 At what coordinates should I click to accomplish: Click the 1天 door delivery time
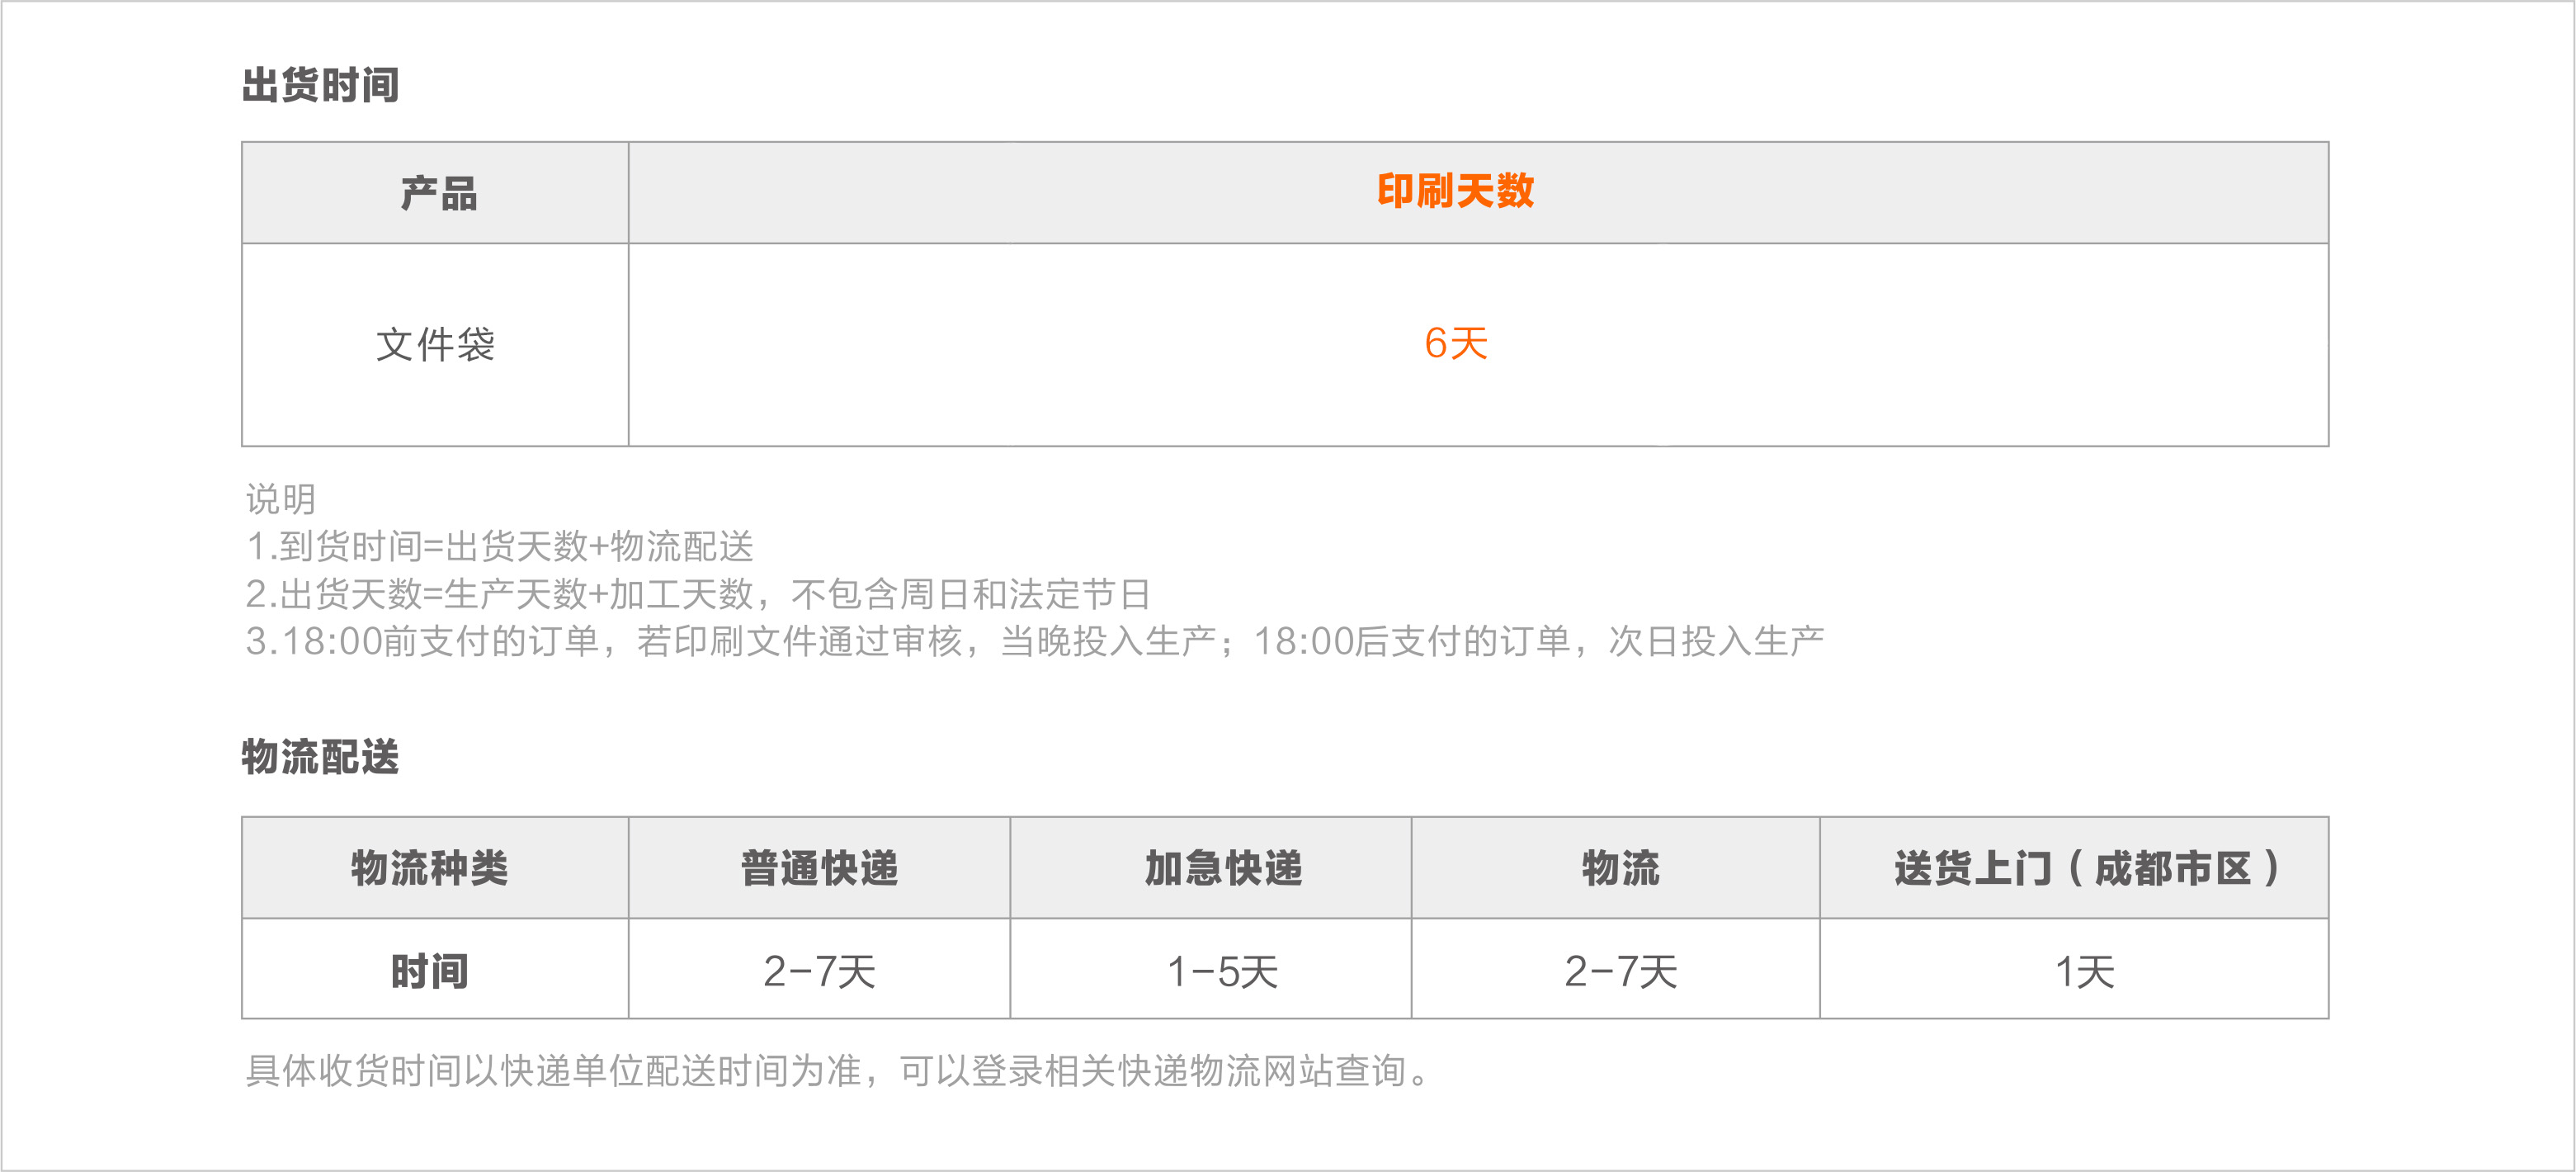[2084, 971]
